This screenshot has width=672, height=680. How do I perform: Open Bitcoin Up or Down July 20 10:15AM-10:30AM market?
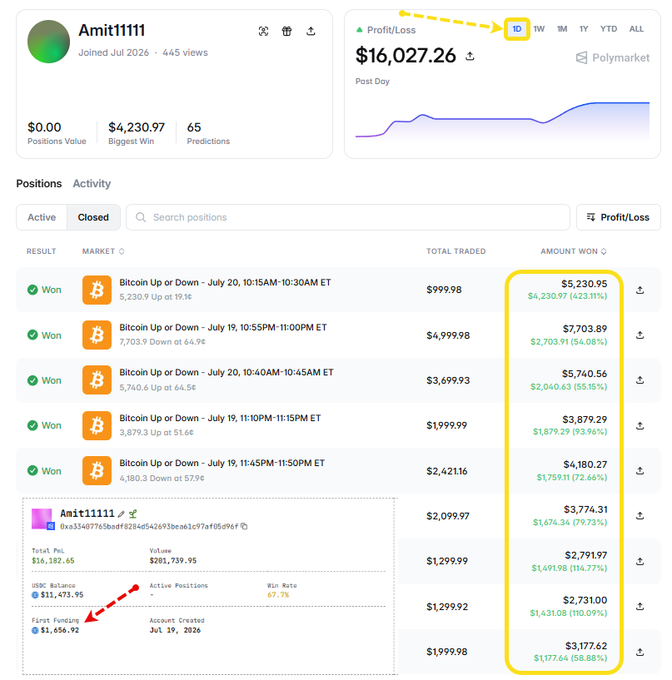coord(225,283)
